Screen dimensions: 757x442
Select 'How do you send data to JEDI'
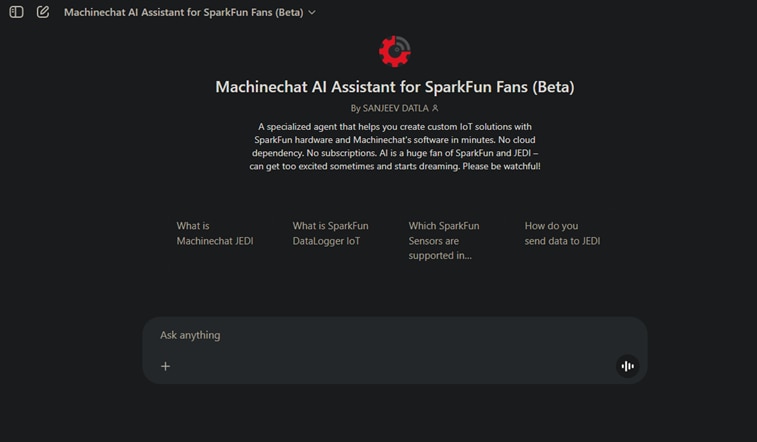coord(562,233)
